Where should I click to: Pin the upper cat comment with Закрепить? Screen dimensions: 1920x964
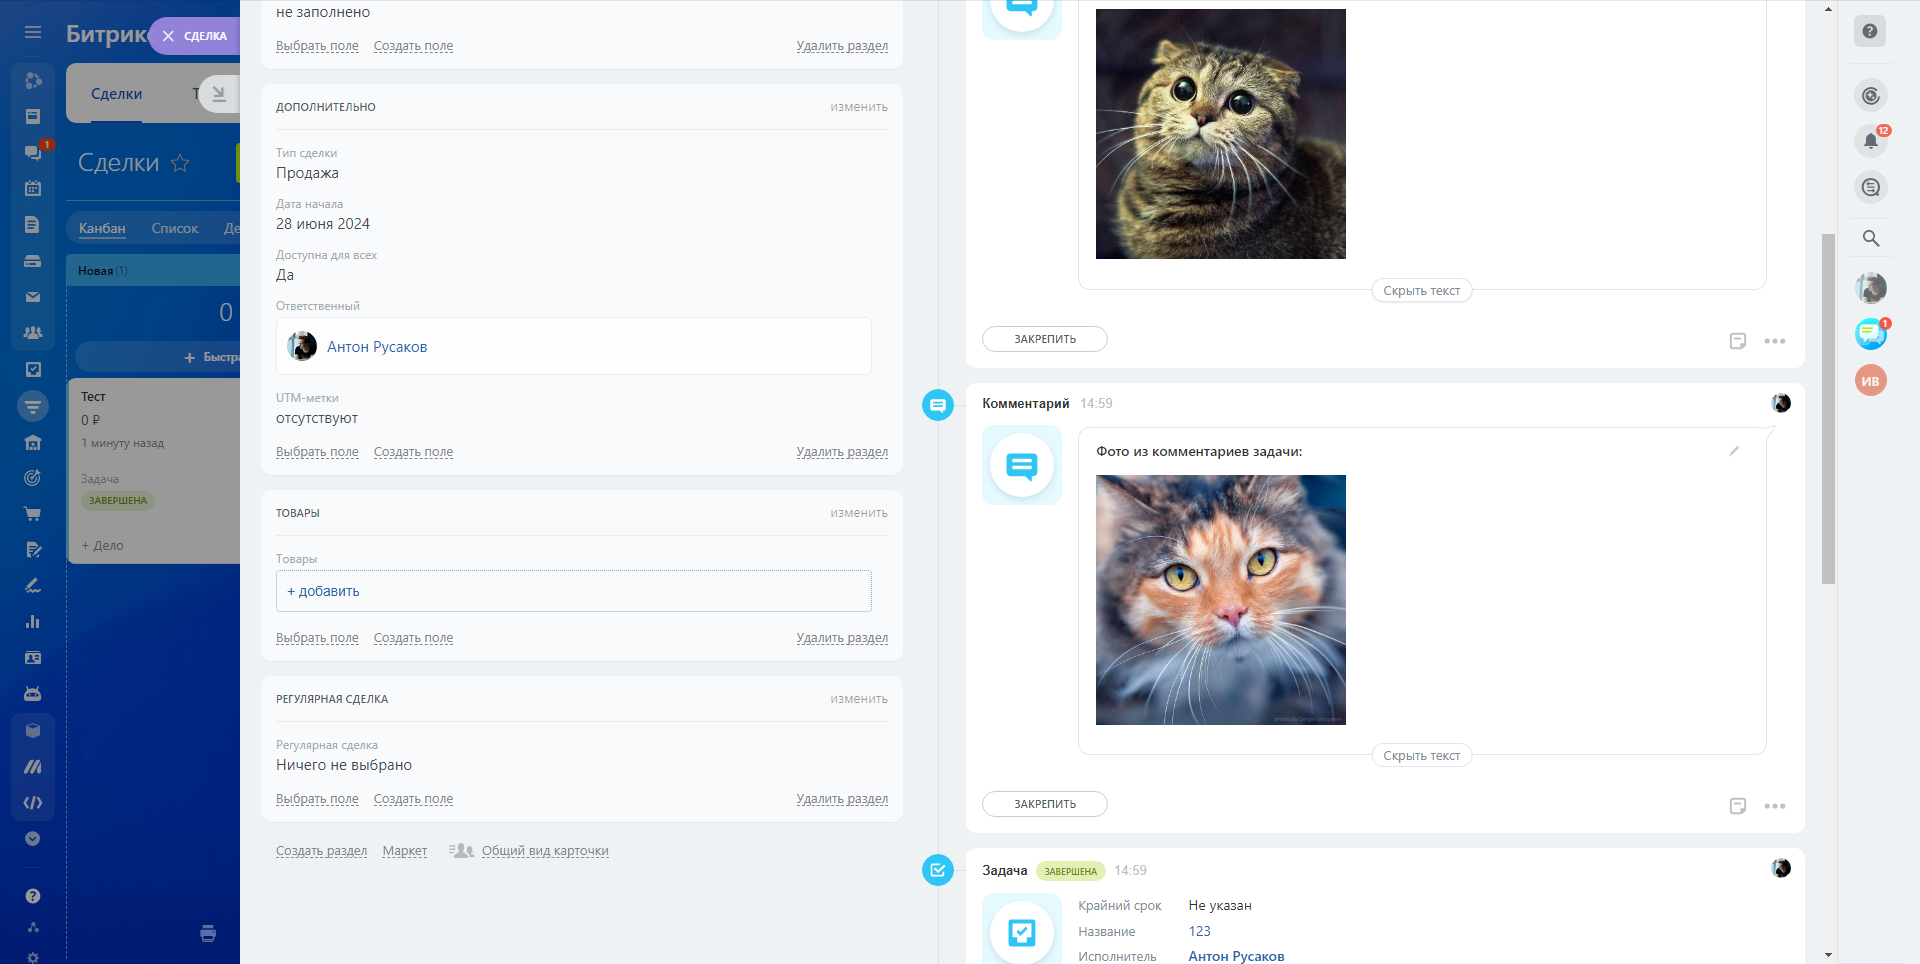pos(1045,339)
